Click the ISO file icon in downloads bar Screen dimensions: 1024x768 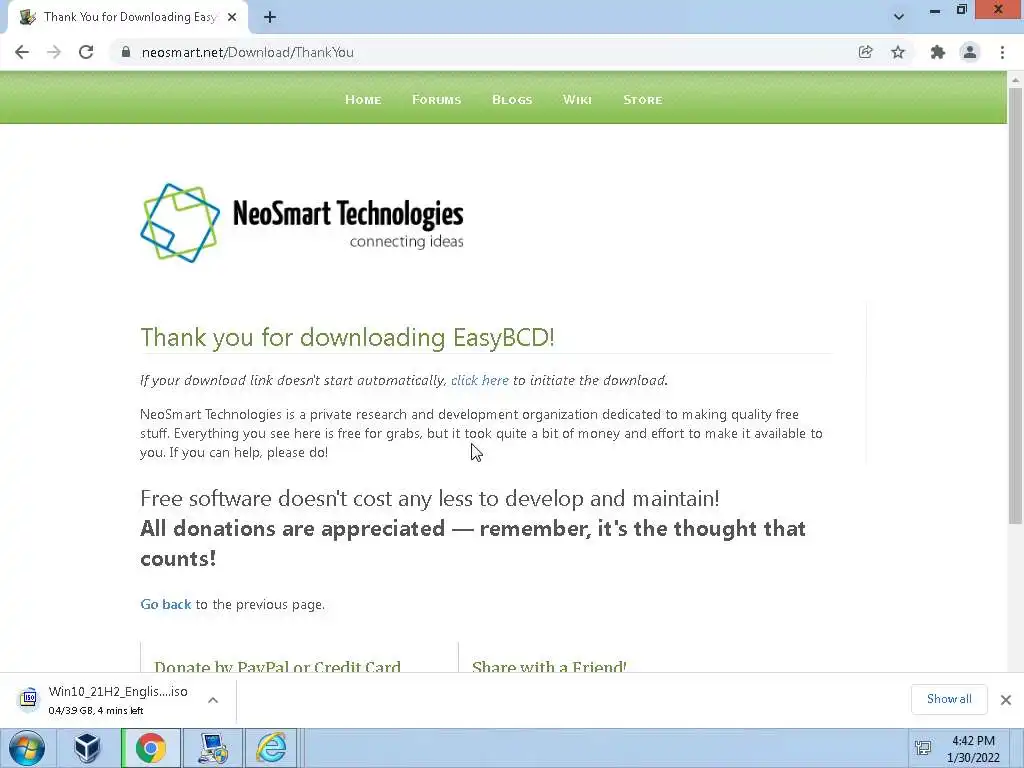(28, 699)
